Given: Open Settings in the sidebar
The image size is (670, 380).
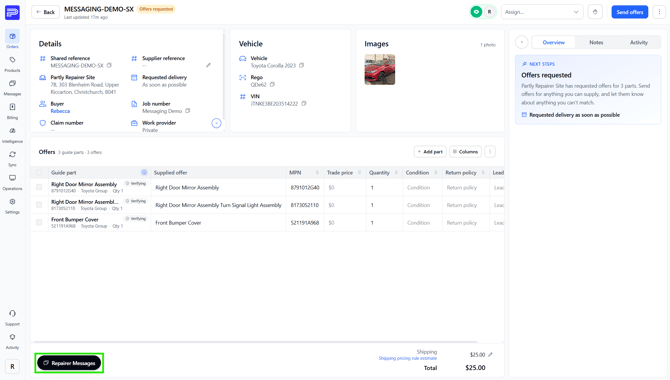Looking at the screenshot, I should (x=12, y=206).
